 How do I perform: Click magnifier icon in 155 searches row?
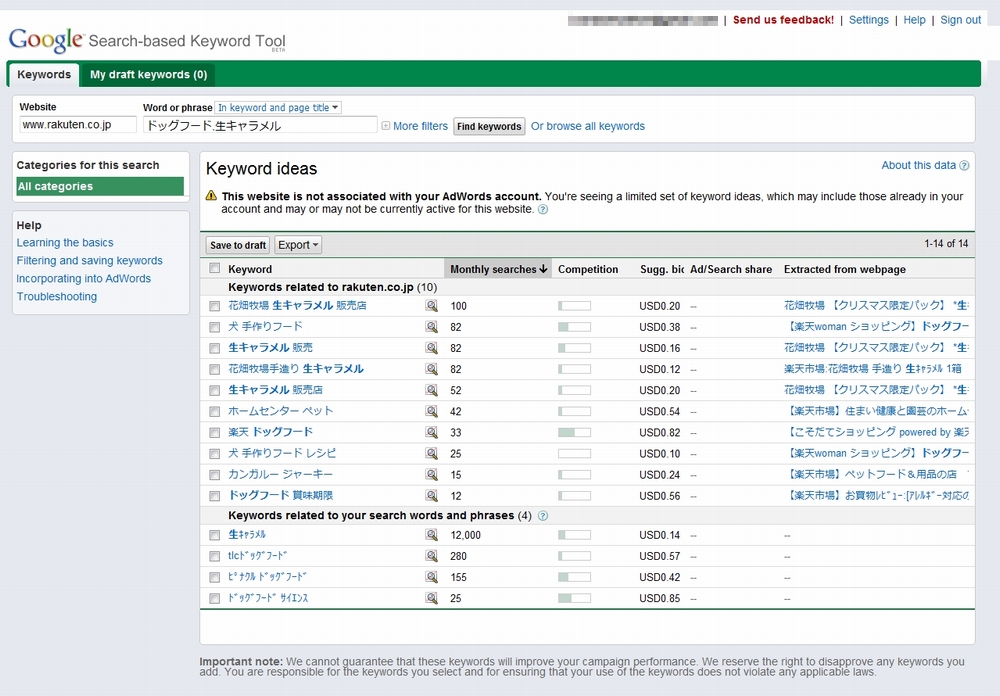[432, 577]
